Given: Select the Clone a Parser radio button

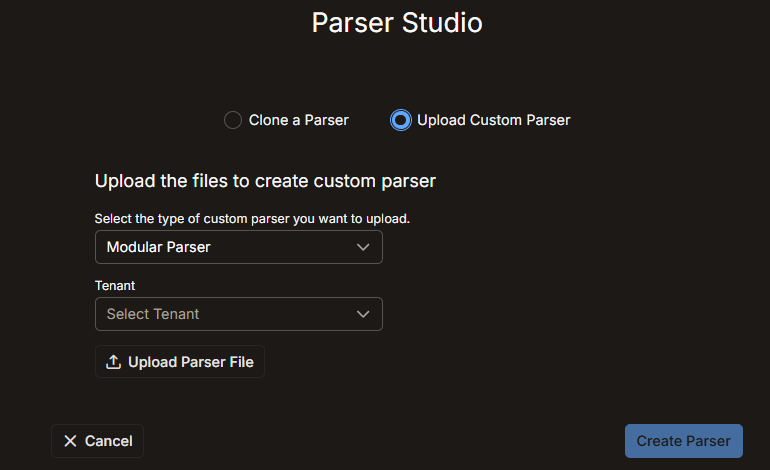Looking at the screenshot, I should coord(233,120).
